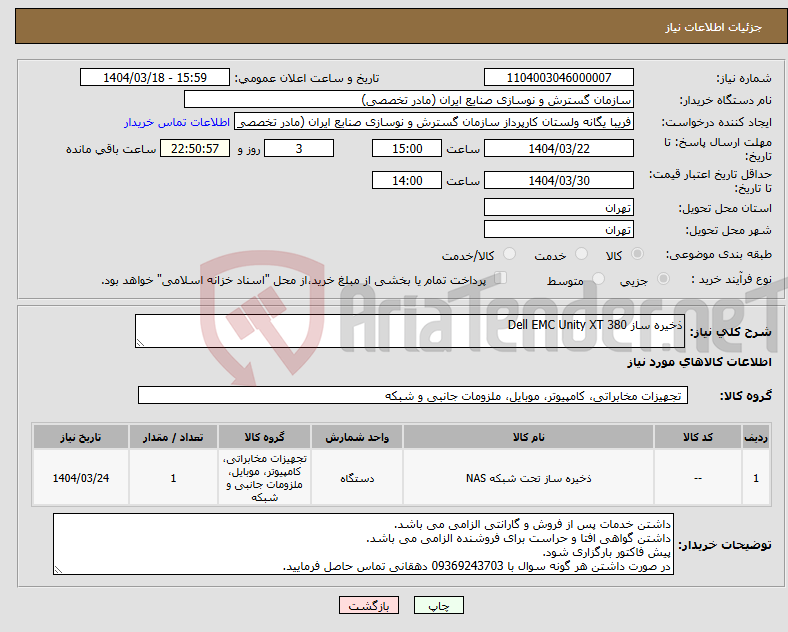Click the نام کالا column header

(x=528, y=437)
